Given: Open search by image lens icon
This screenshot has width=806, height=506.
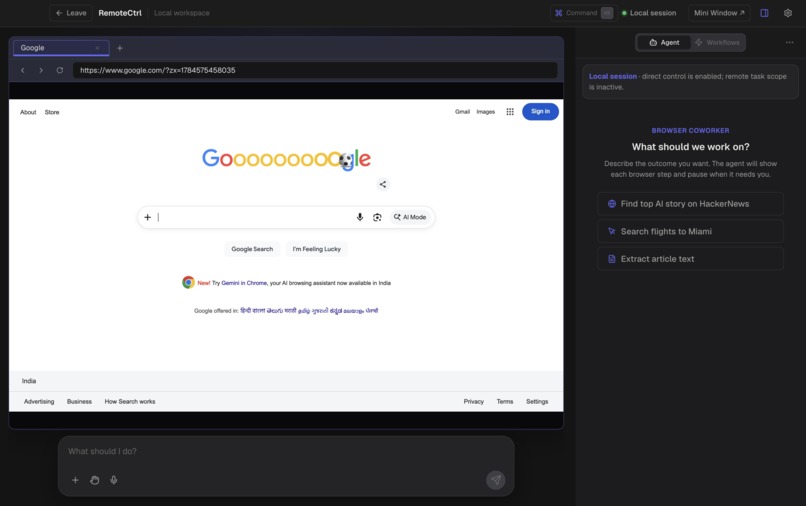Looking at the screenshot, I should click(377, 217).
